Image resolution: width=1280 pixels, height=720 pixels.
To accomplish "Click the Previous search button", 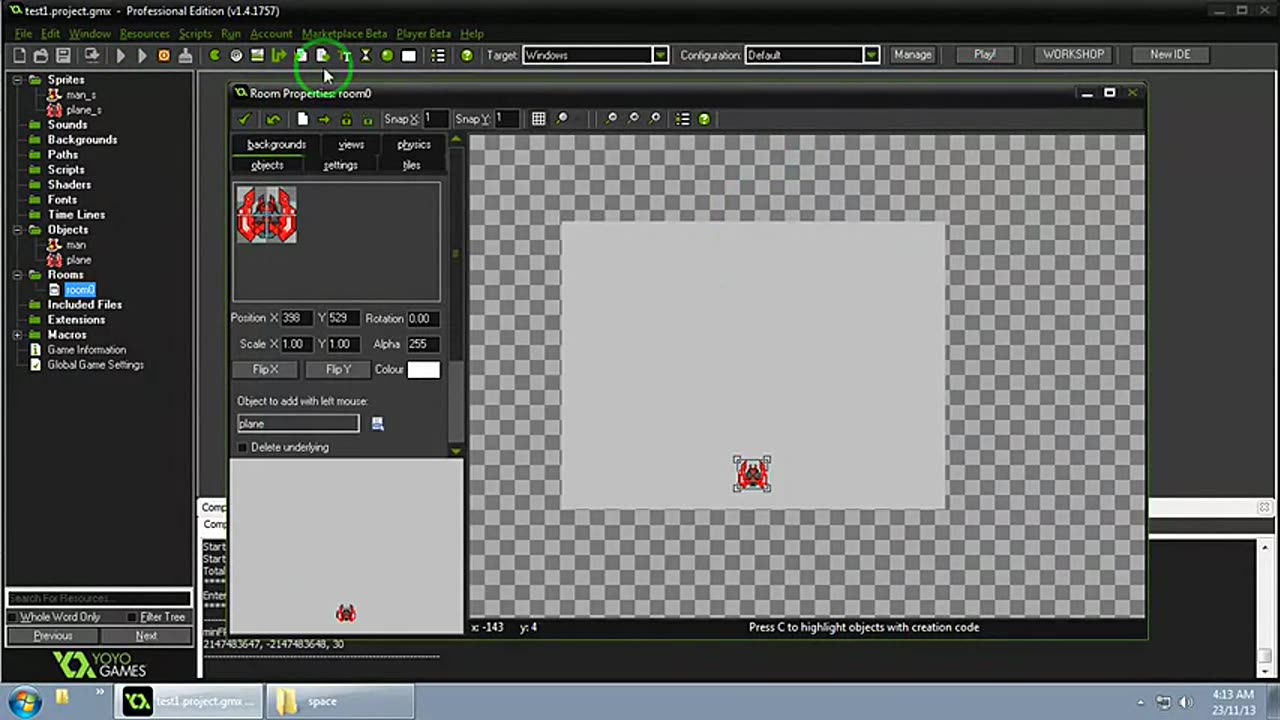I will tap(52, 636).
